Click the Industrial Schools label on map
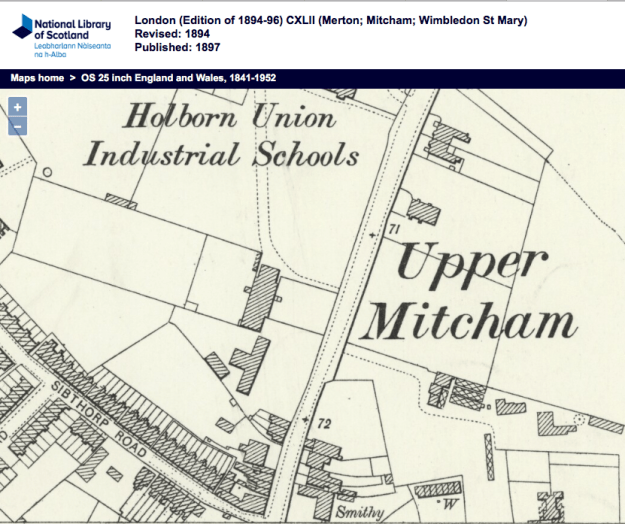This screenshot has height=524, width=625. click(221, 155)
